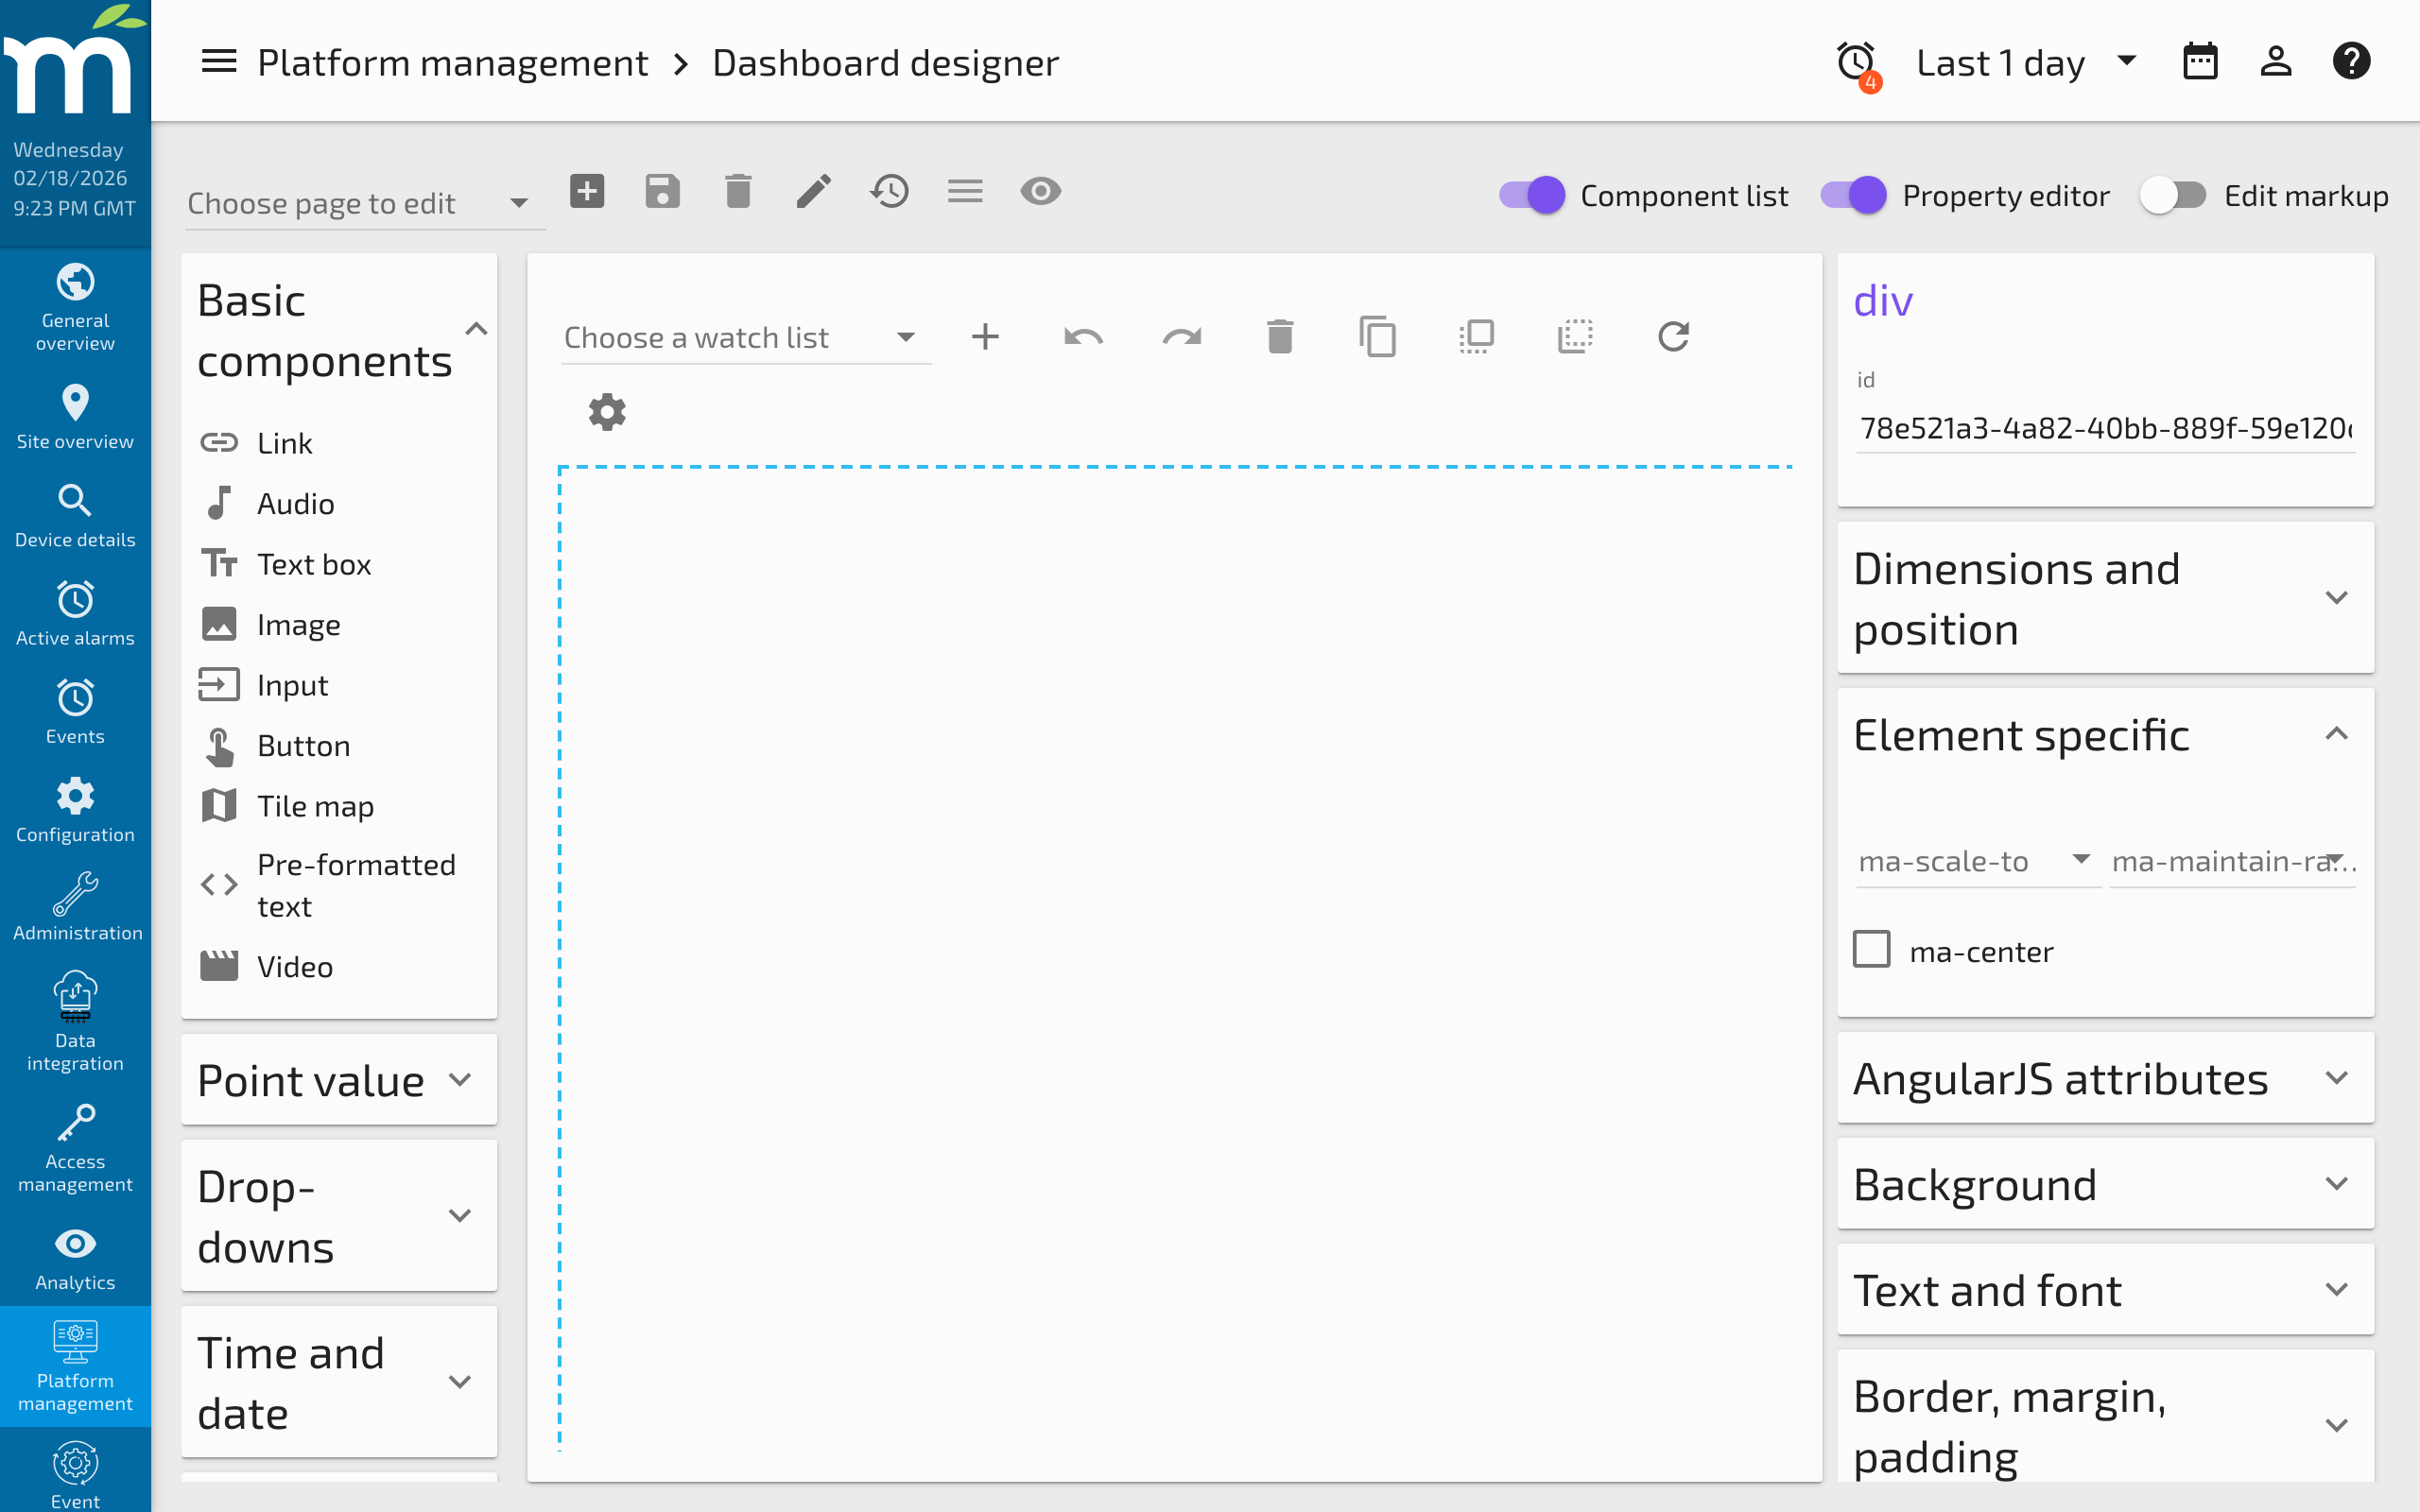Check the ma-center checkbox

[x=1871, y=950]
